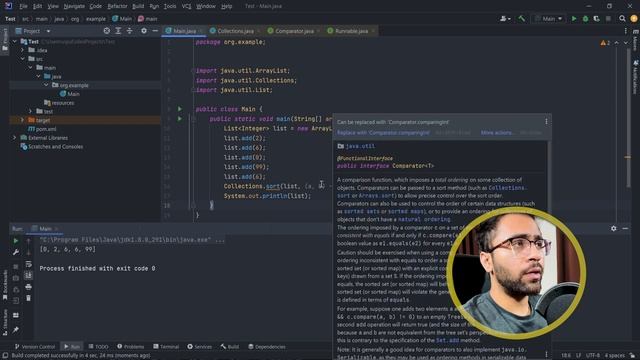640x360 pixels.
Task: Collapse the java folder
Action: [x=38, y=76]
